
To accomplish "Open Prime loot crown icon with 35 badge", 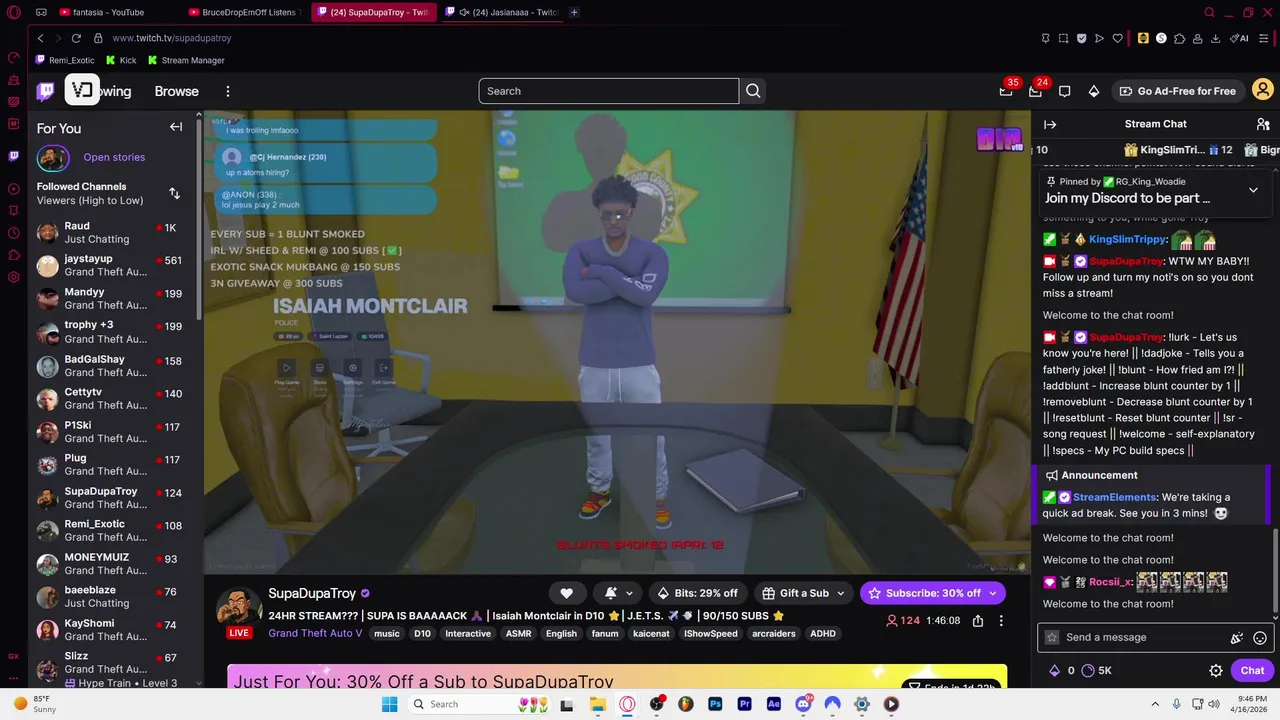I will [1006, 91].
